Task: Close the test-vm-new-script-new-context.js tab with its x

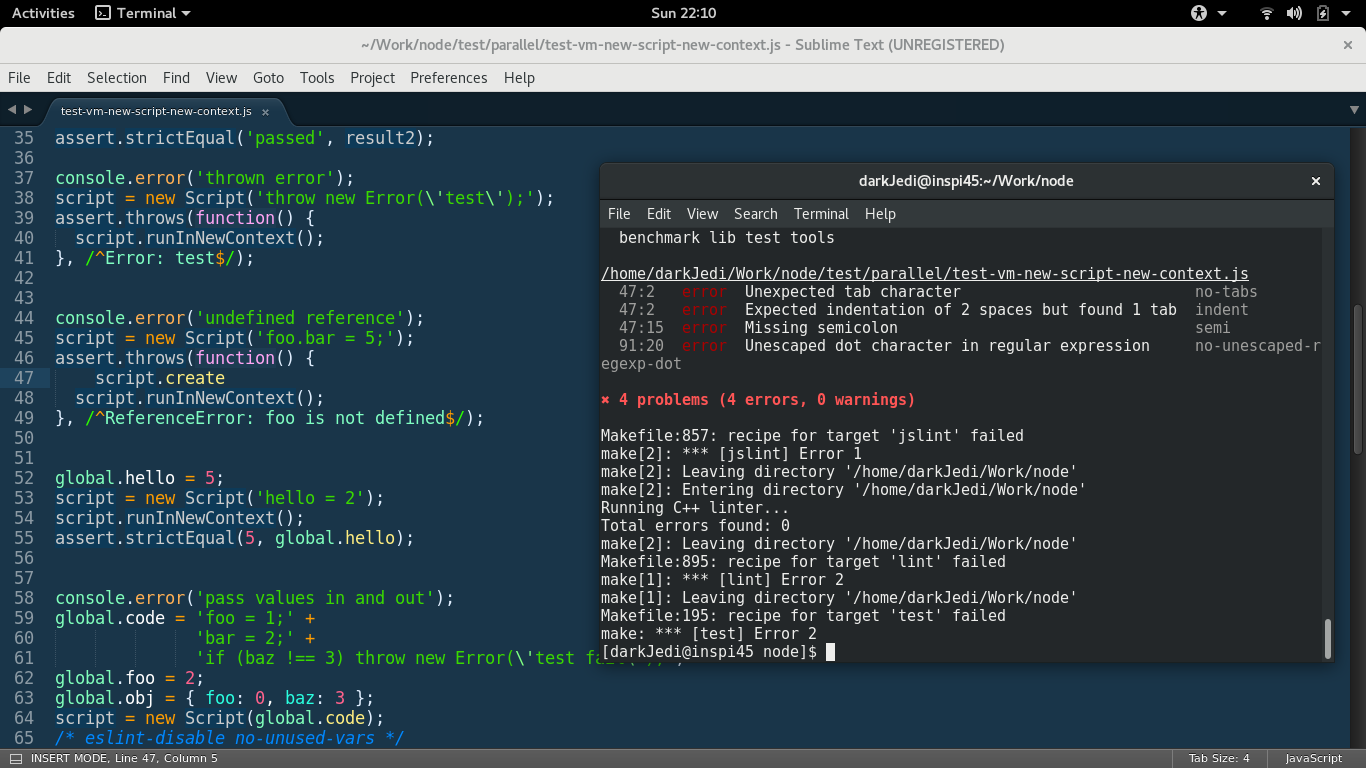Action: tap(265, 111)
